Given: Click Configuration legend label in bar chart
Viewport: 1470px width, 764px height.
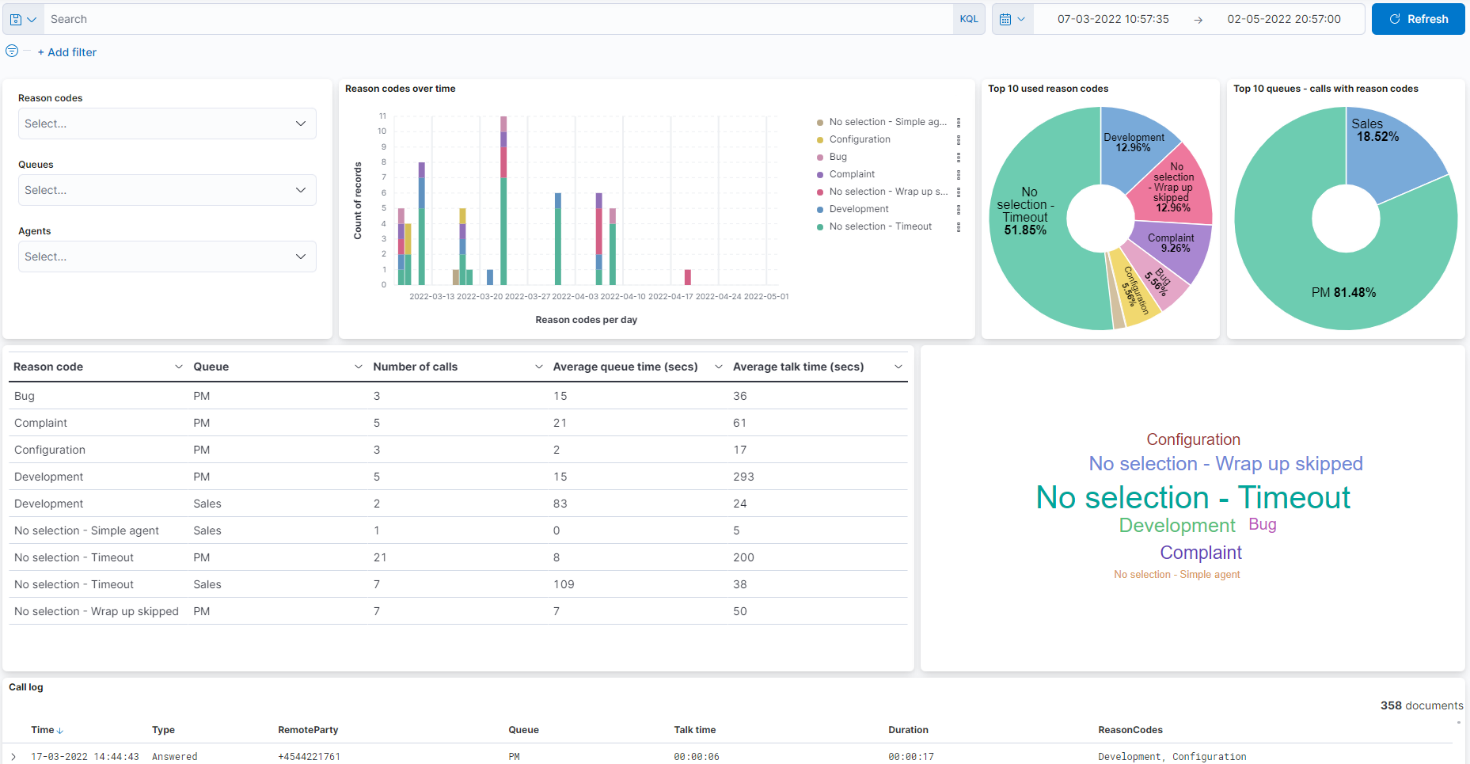Looking at the screenshot, I should pos(860,140).
